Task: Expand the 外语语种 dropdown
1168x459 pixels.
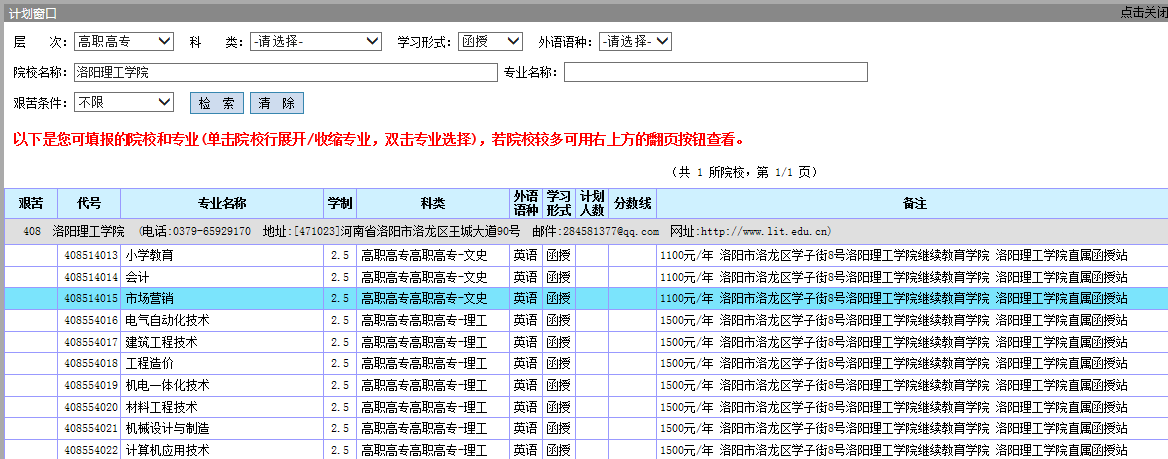Action: (x=634, y=41)
